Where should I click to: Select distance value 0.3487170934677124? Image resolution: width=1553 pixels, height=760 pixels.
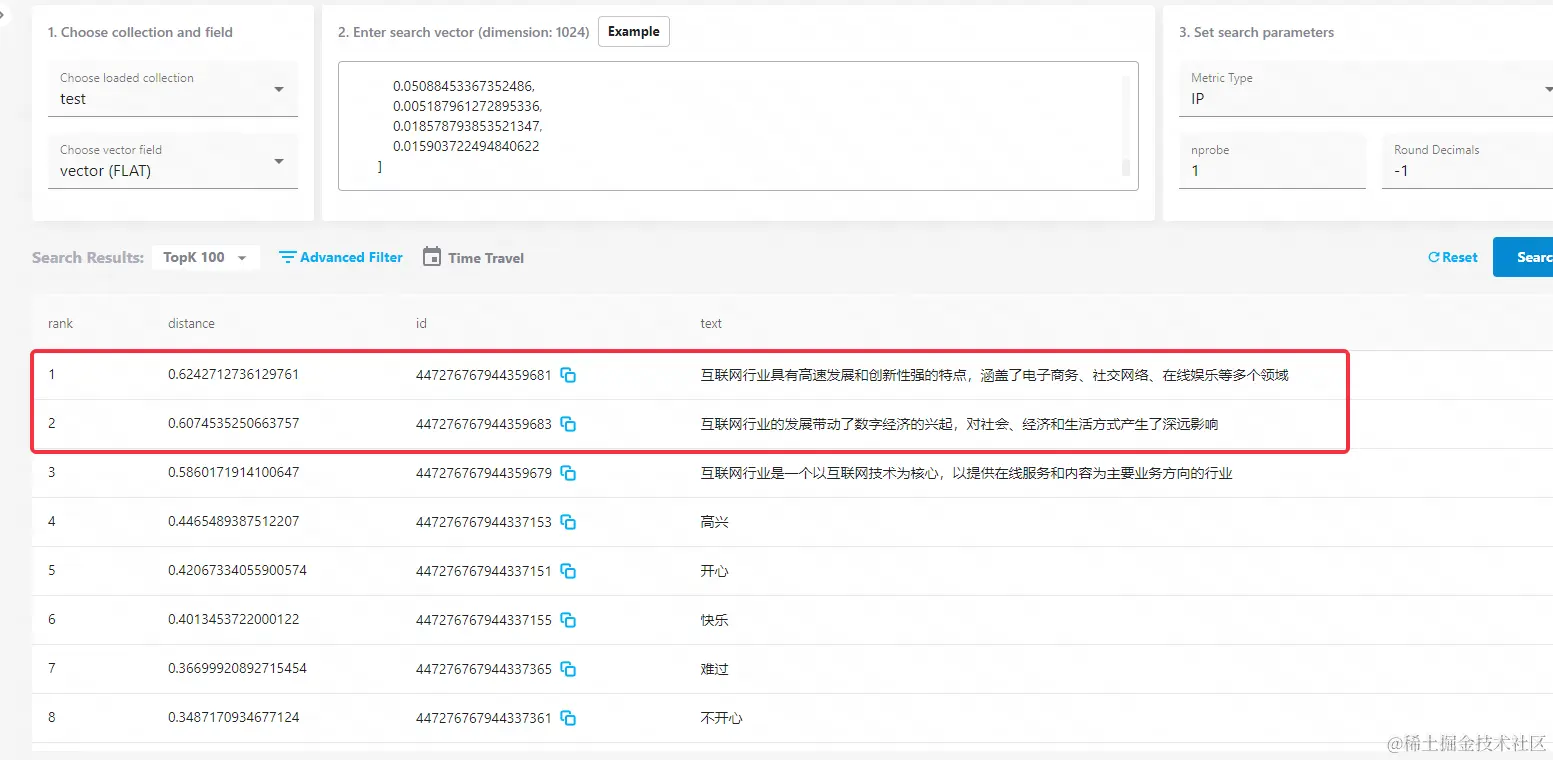coord(233,717)
